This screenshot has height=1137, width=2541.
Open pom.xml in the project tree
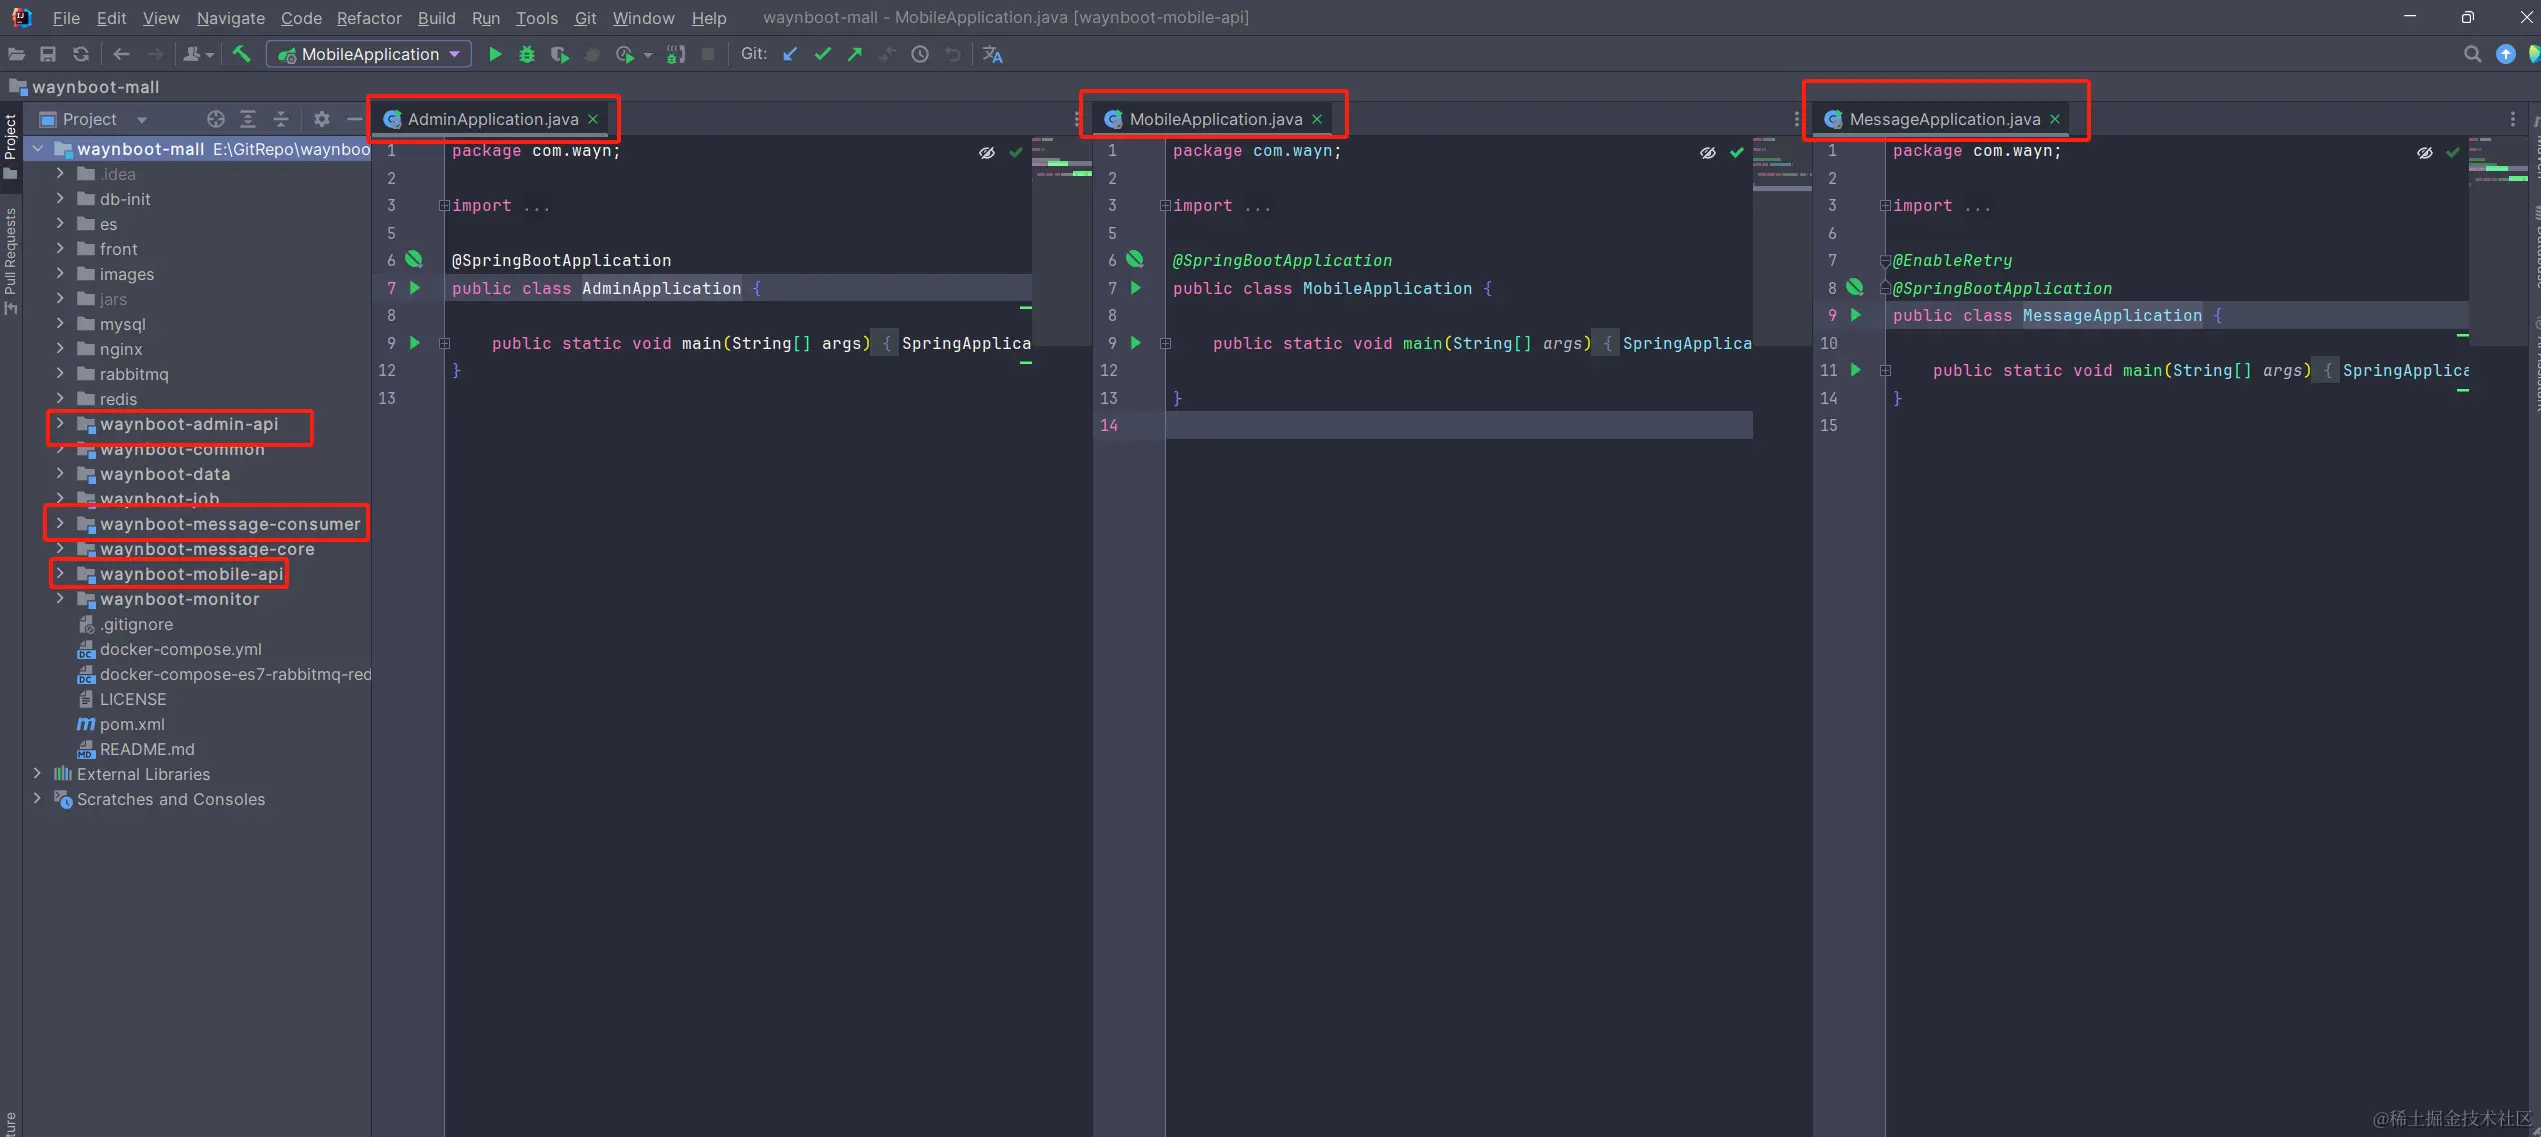[132, 724]
